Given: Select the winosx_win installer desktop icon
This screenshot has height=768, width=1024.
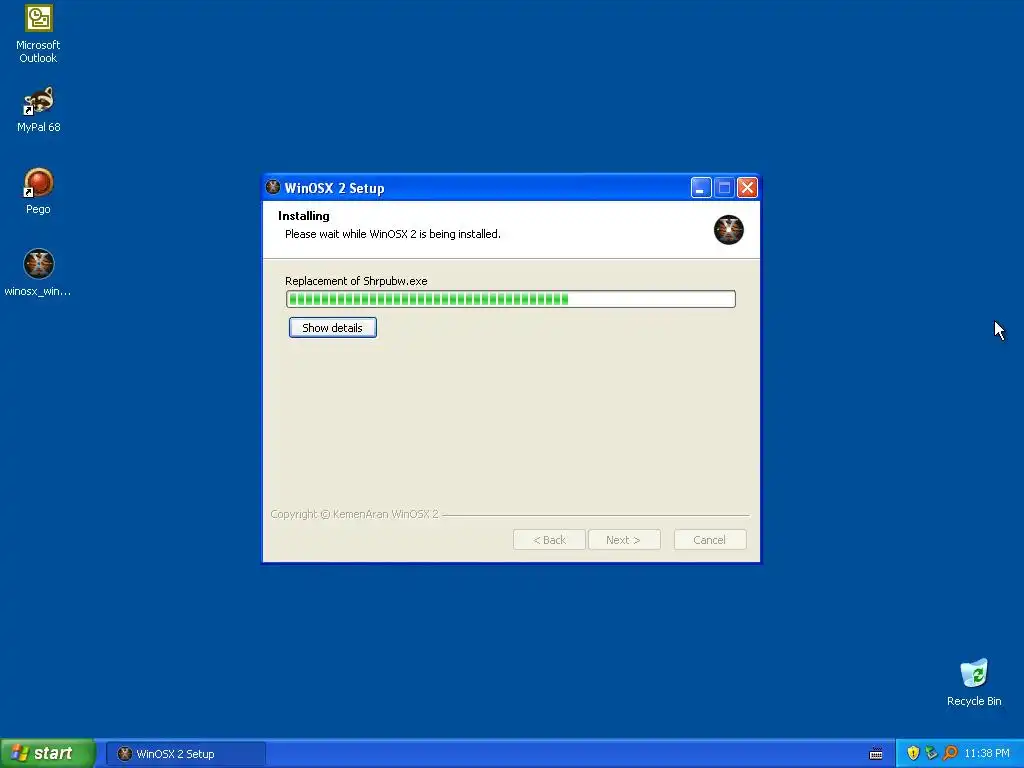Looking at the screenshot, I should click(x=38, y=273).
